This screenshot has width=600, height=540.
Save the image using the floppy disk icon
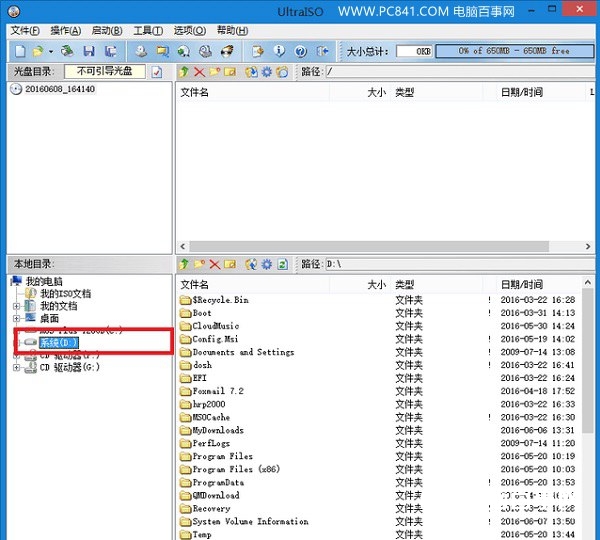(x=89, y=51)
